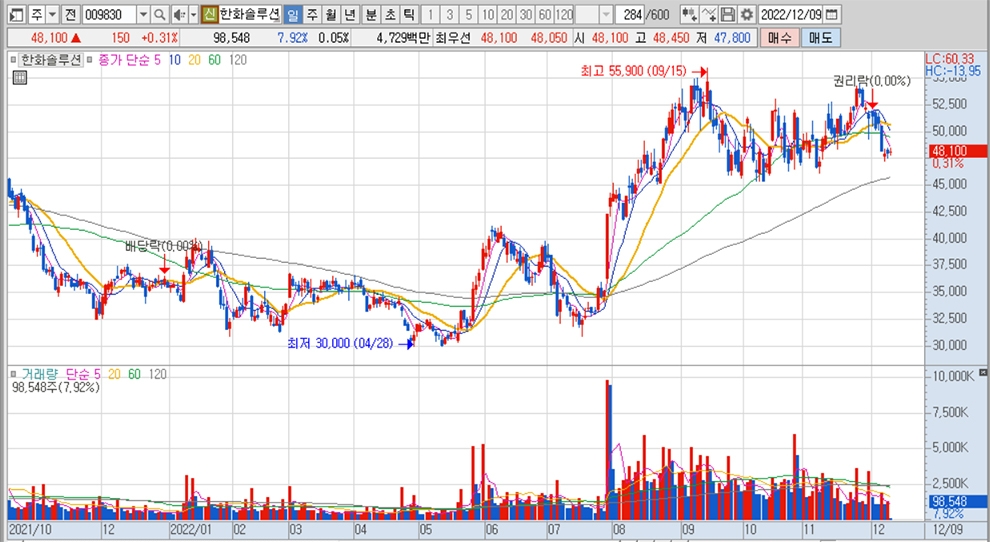Click the 4,729백만 trading value text
The height and width of the screenshot is (542, 990).
403,38
